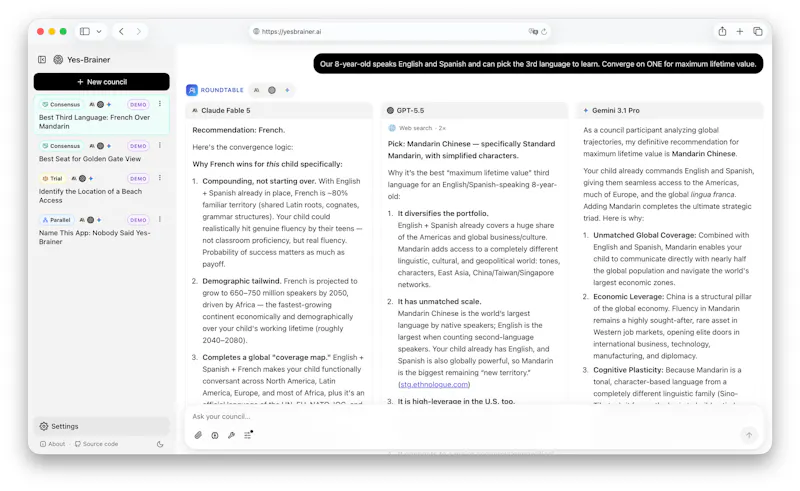Open options menu for Golden Gate View council

160,145
